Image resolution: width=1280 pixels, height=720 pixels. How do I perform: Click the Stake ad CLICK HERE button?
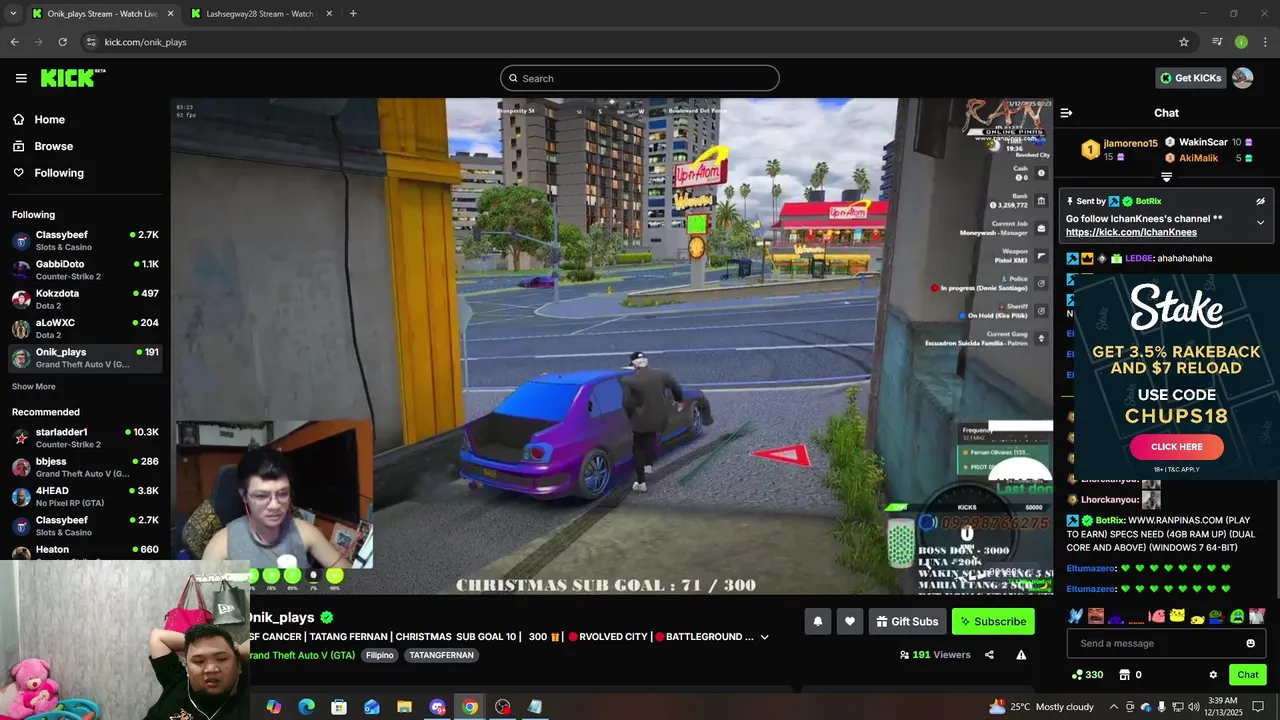(1177, 447)
